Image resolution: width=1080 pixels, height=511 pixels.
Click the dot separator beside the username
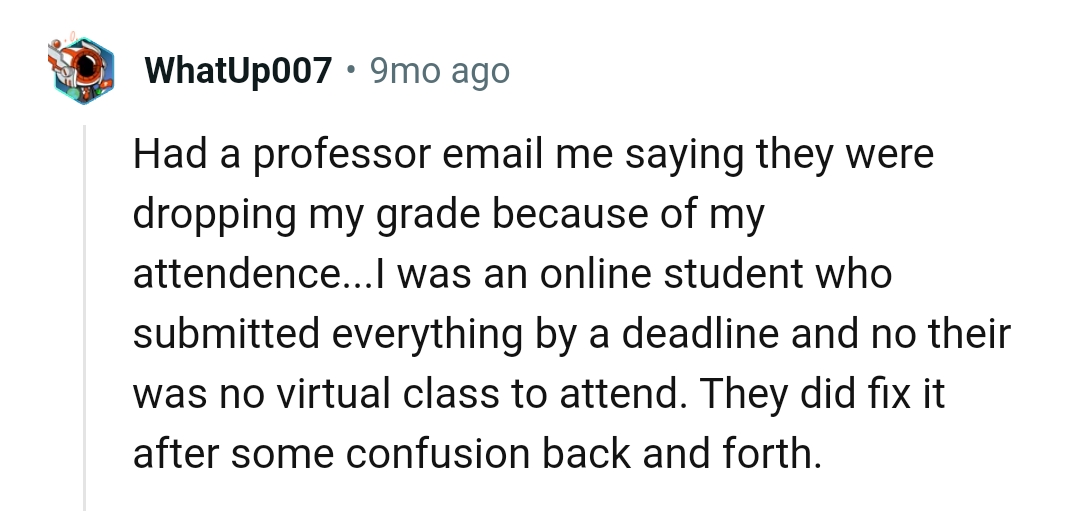pos(350,71)
